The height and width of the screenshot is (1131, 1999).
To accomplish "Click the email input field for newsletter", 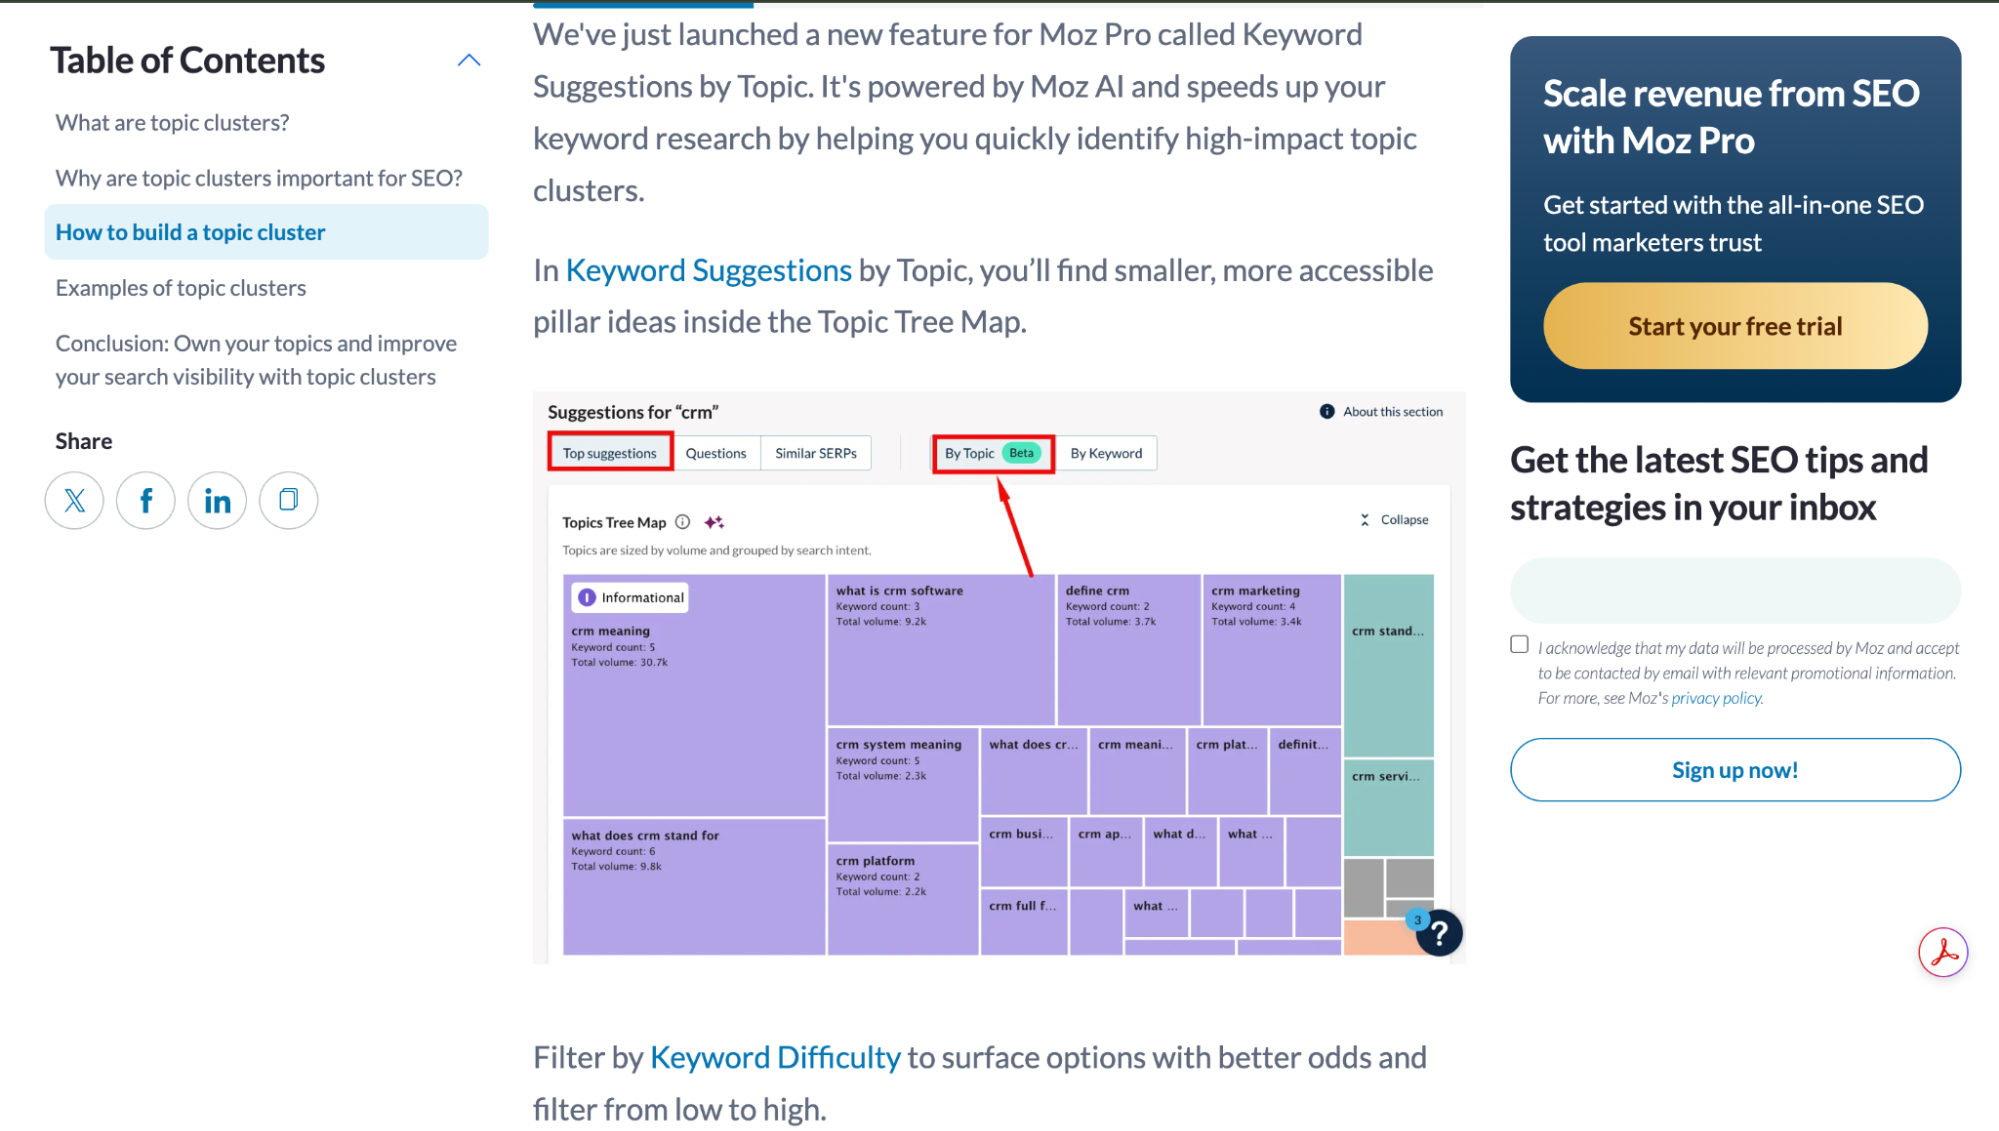I will coord(1735,591).
